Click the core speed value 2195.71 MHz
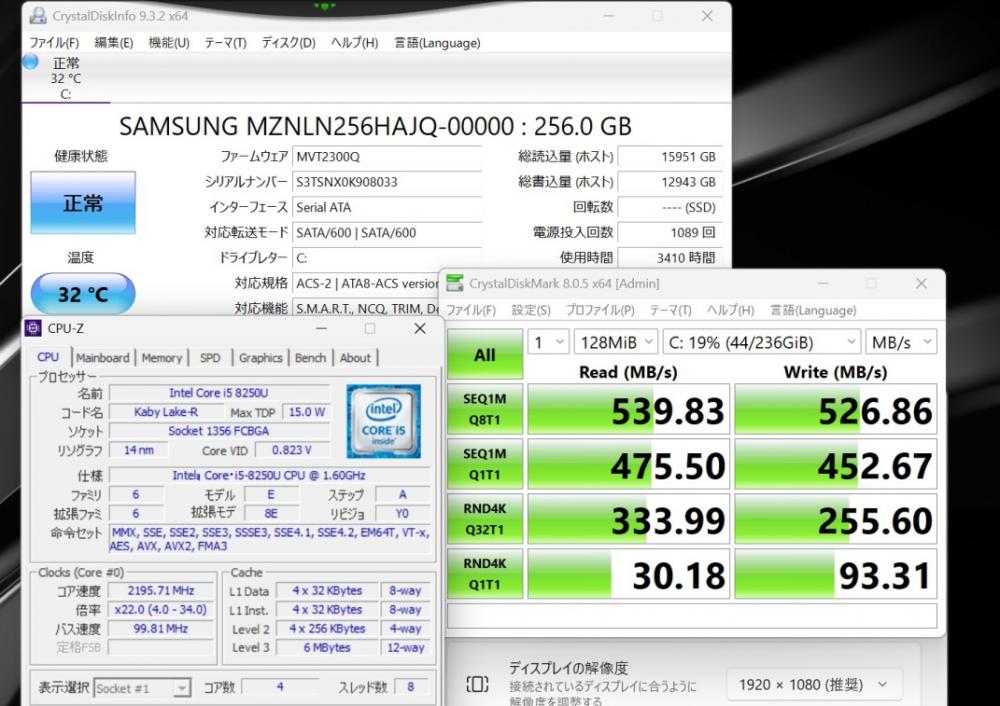This screenshot has height=706, width=1000. [x=161, y=591]
